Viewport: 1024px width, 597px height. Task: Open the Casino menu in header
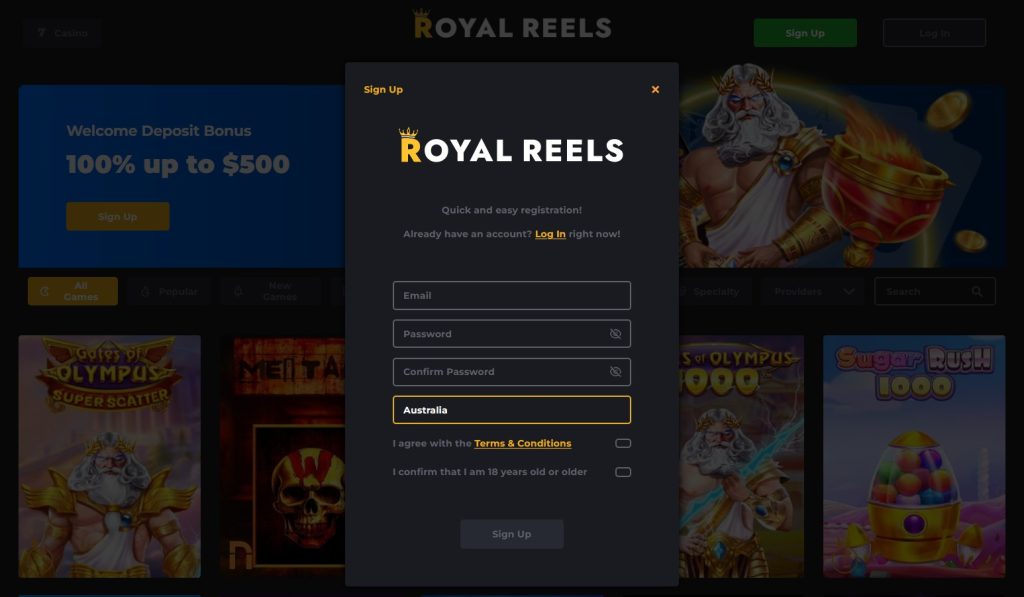coord(62,33)
